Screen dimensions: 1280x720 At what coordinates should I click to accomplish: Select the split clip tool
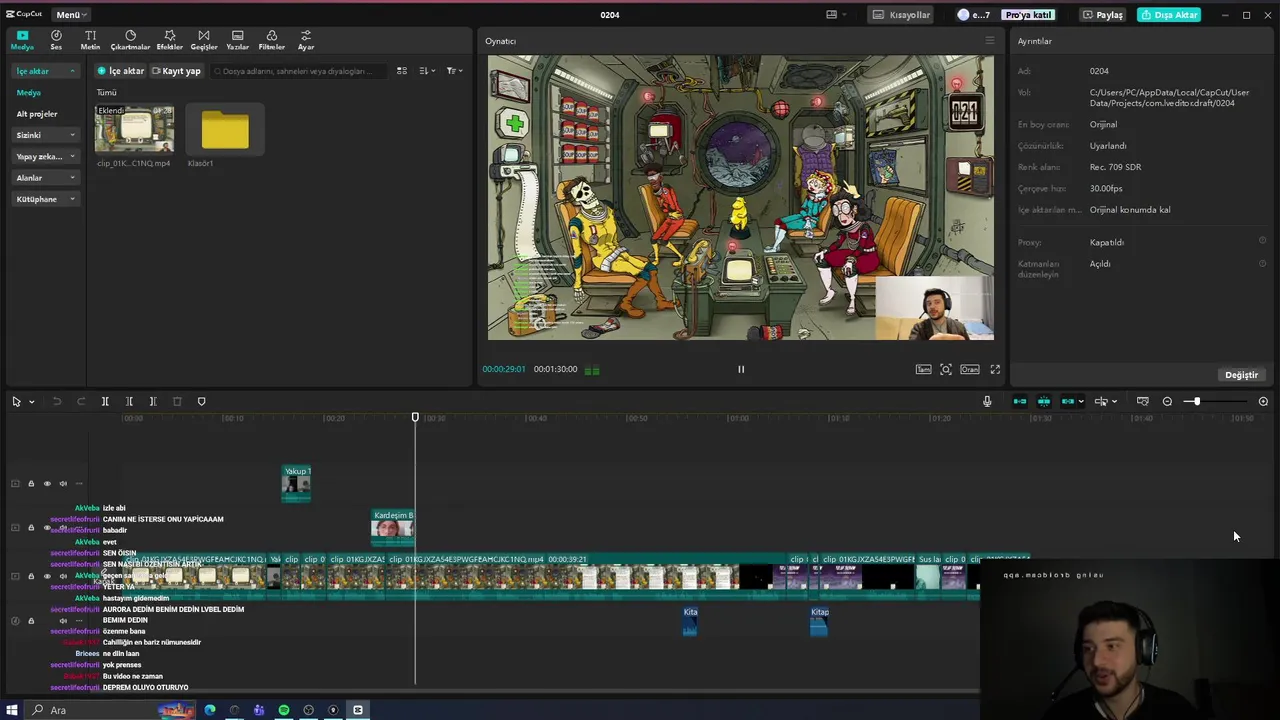(x=105, y=401)
